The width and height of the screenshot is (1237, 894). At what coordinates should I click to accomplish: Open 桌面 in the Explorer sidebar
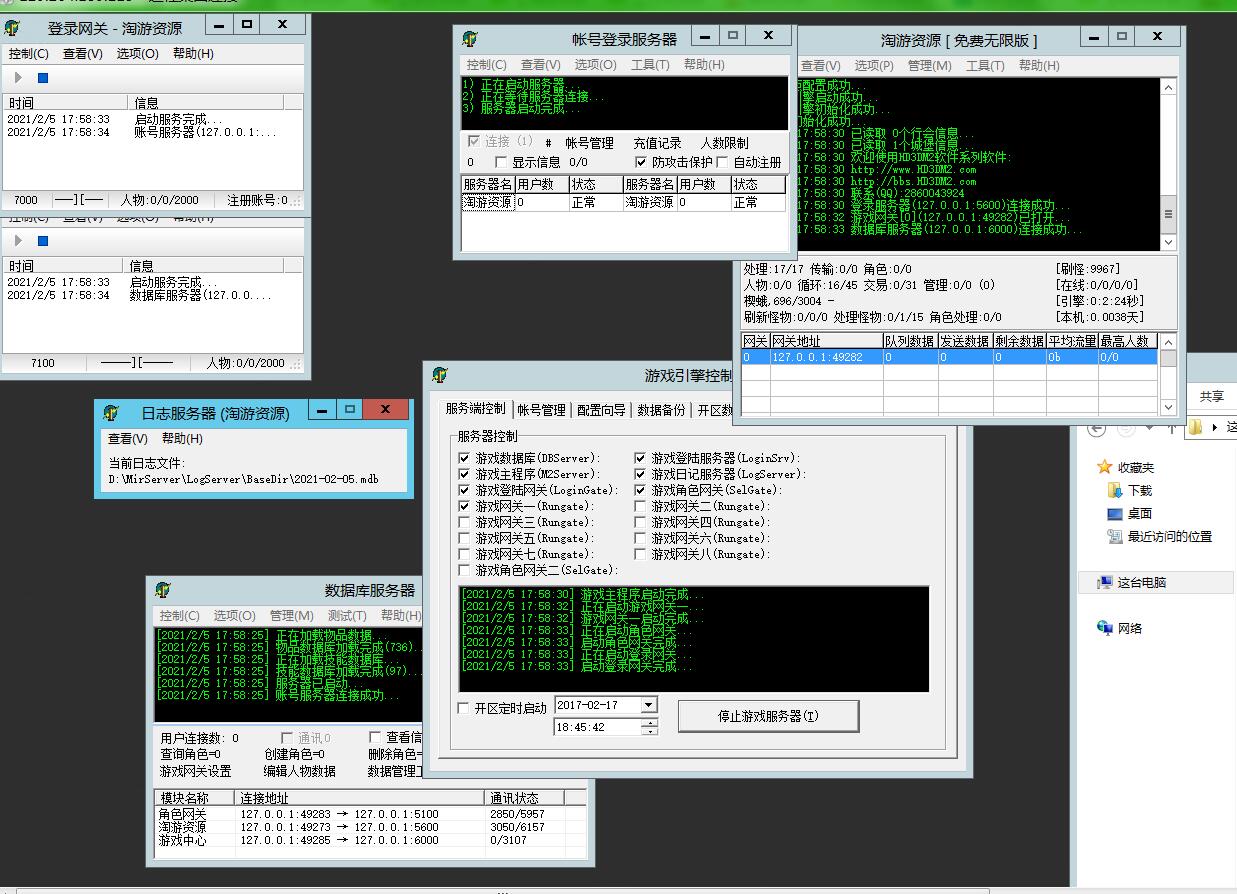(x=1139, y=514)
